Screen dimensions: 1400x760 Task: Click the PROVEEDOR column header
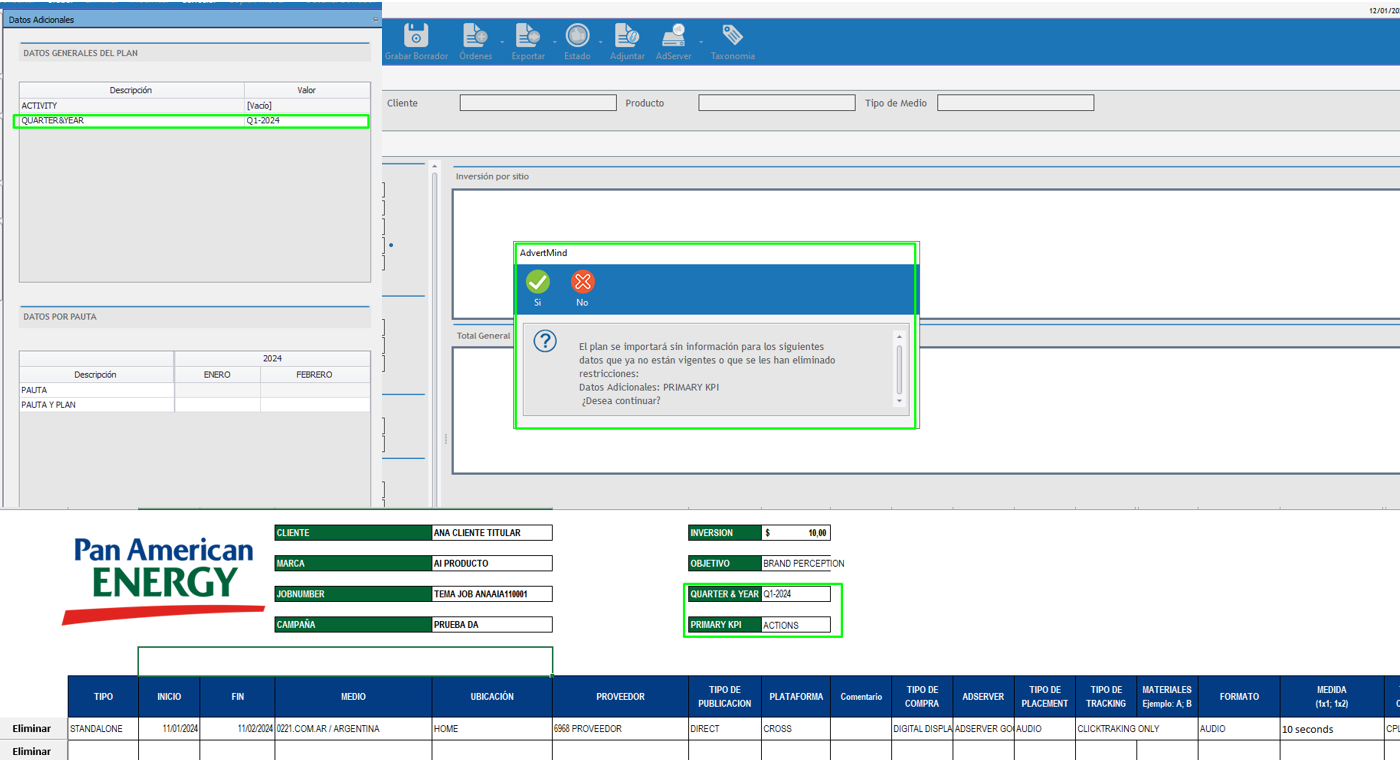(620, 697)
